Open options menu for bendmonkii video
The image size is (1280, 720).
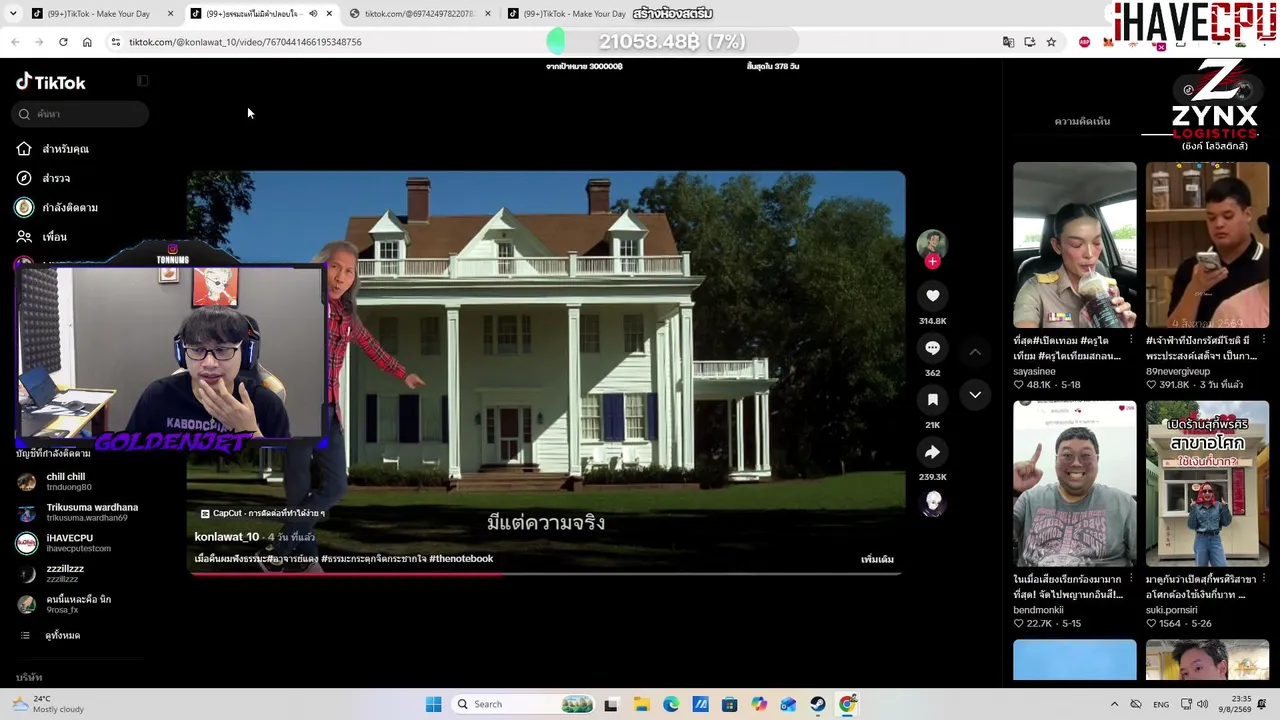[x=1131, y=578]
